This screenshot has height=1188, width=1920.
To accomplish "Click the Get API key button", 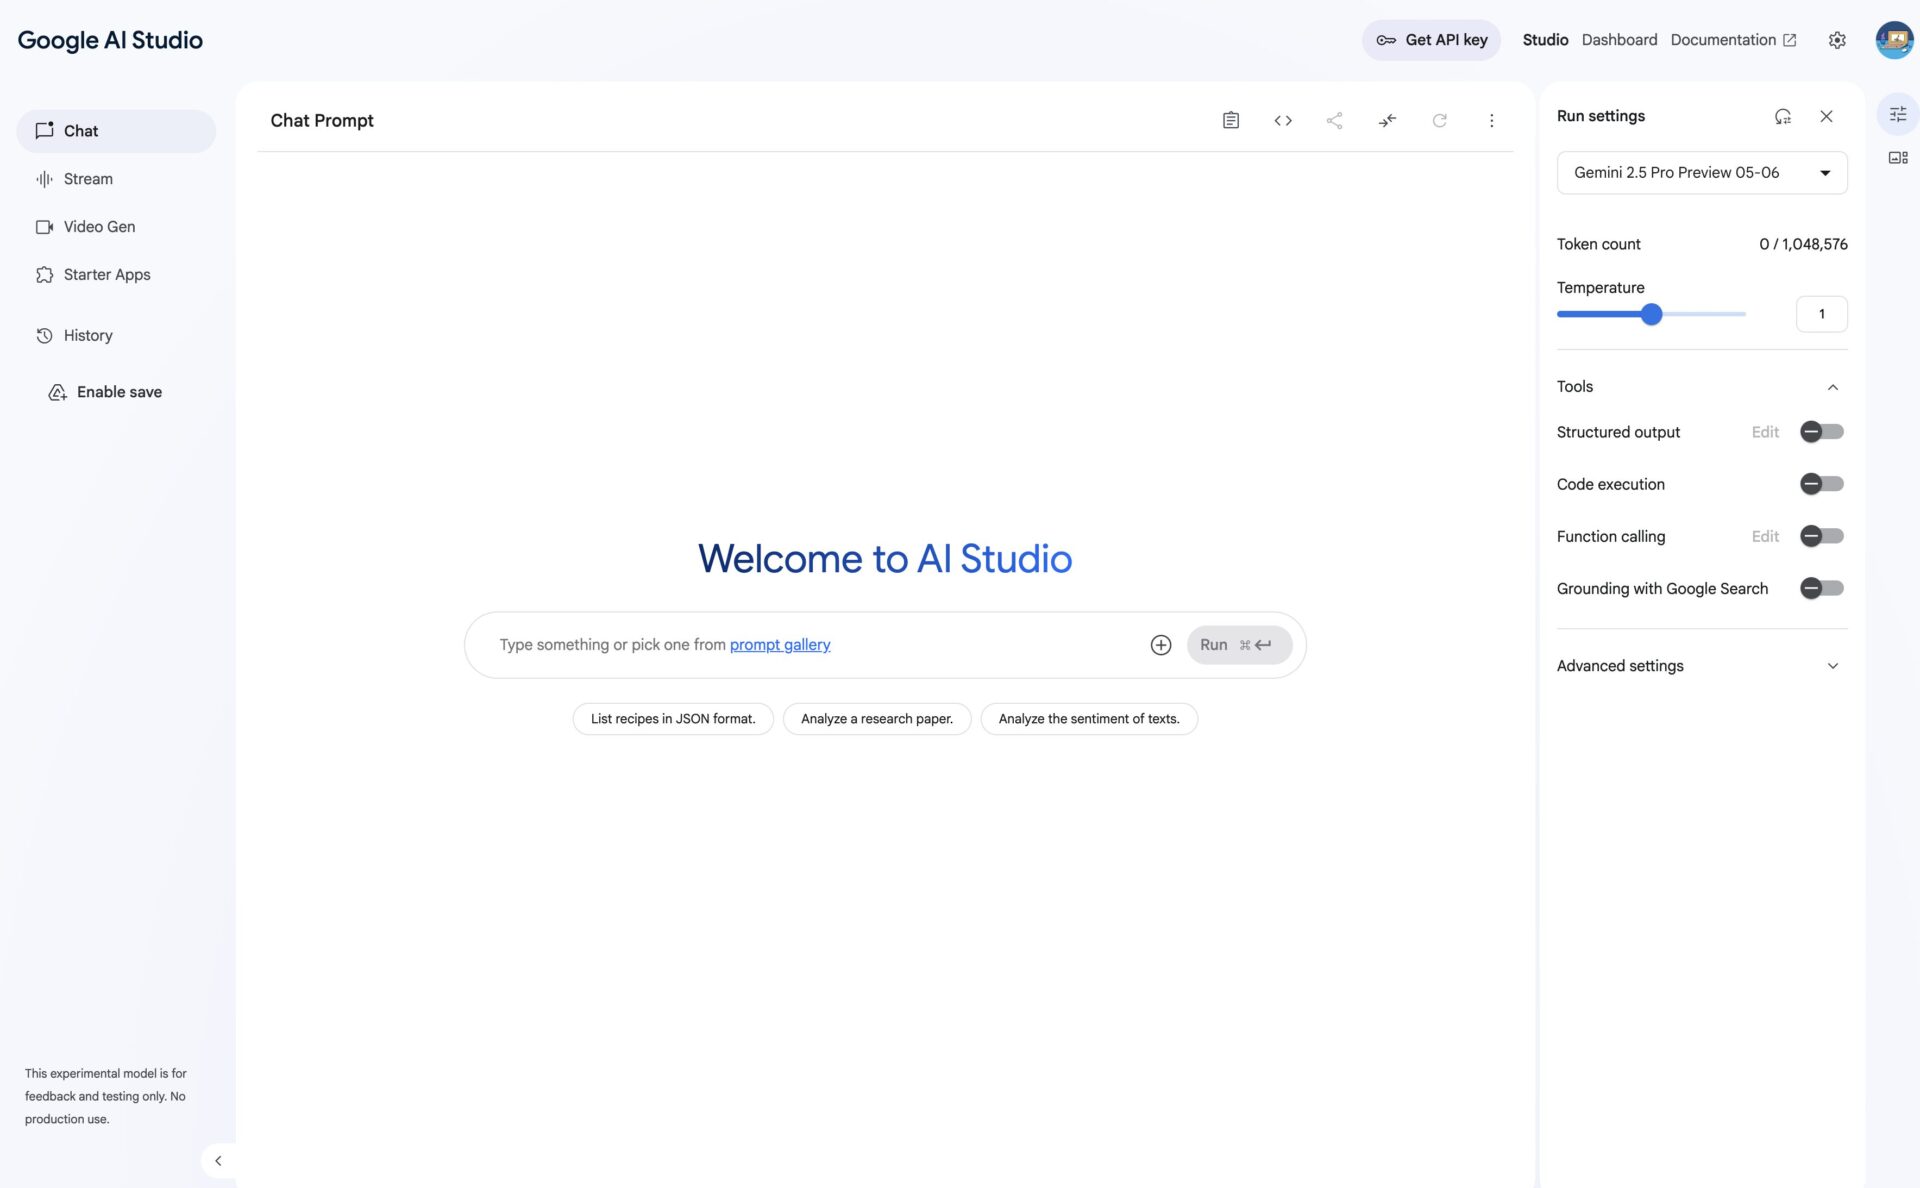I will (1431, 40).
